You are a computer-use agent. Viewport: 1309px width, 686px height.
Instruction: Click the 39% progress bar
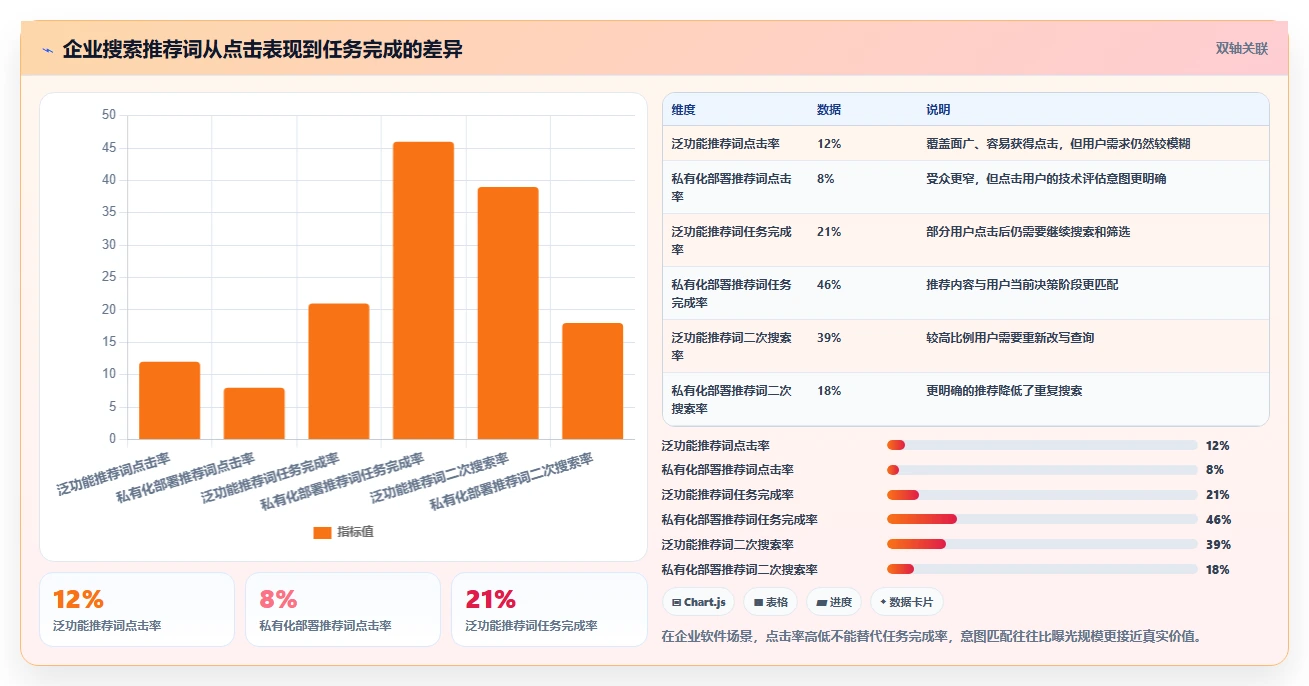pyautogui.click(x=1042, y=545)
